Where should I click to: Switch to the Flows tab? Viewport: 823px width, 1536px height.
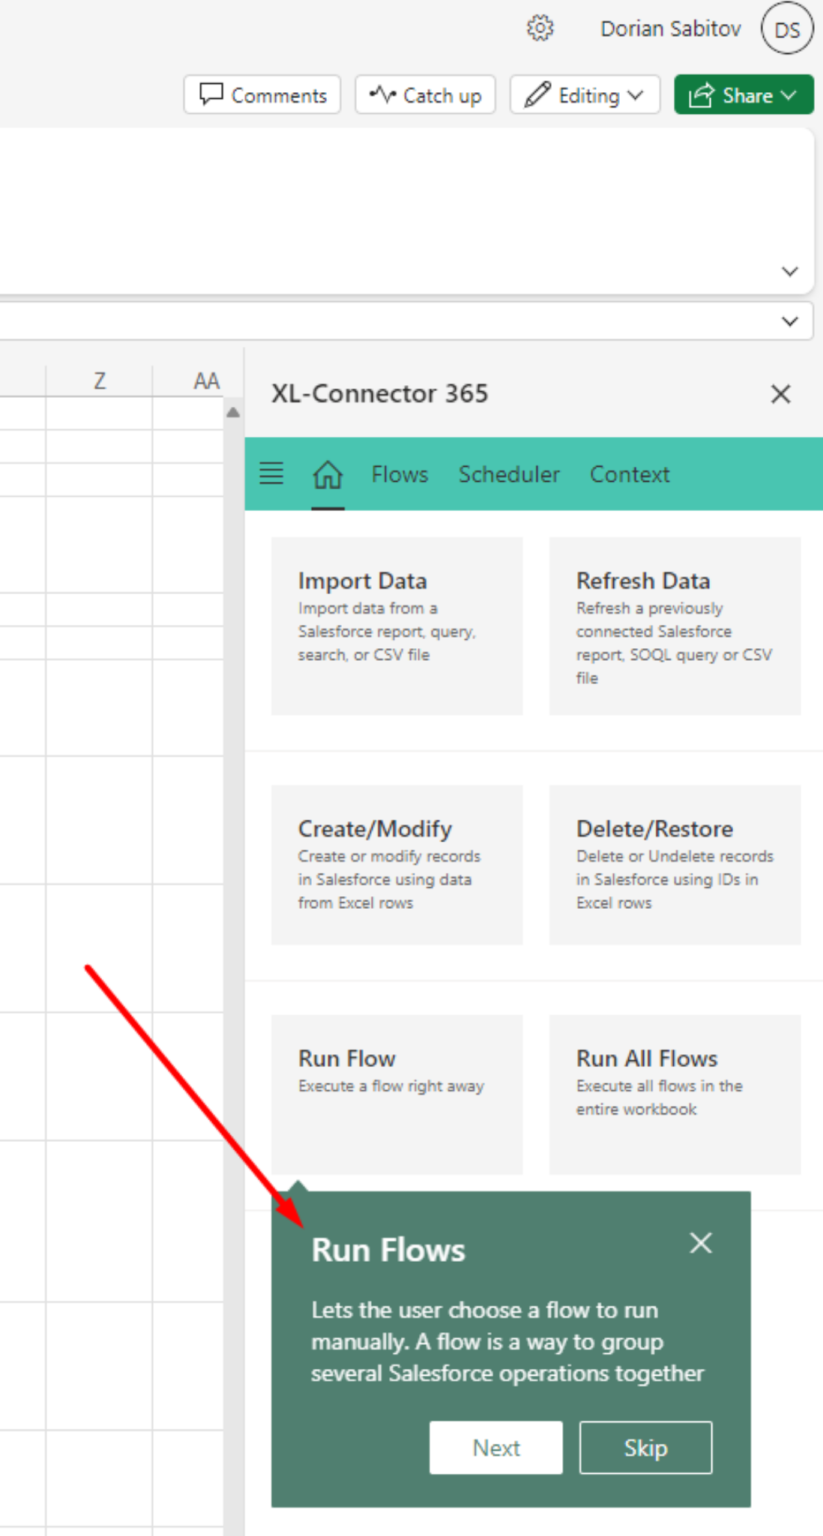pyautogui.click(x=399, y=474)
